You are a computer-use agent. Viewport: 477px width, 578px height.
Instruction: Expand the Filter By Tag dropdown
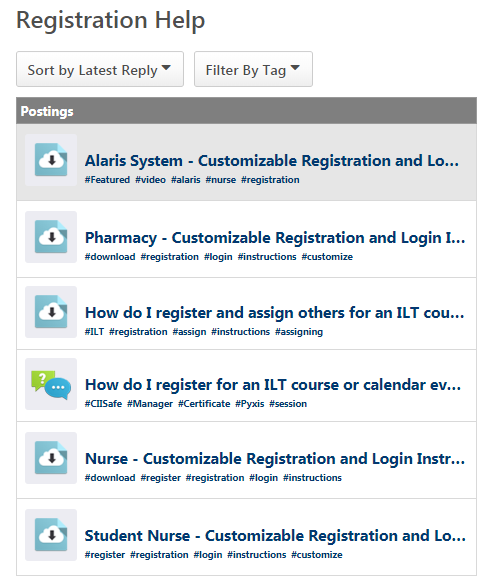(253, 69)
